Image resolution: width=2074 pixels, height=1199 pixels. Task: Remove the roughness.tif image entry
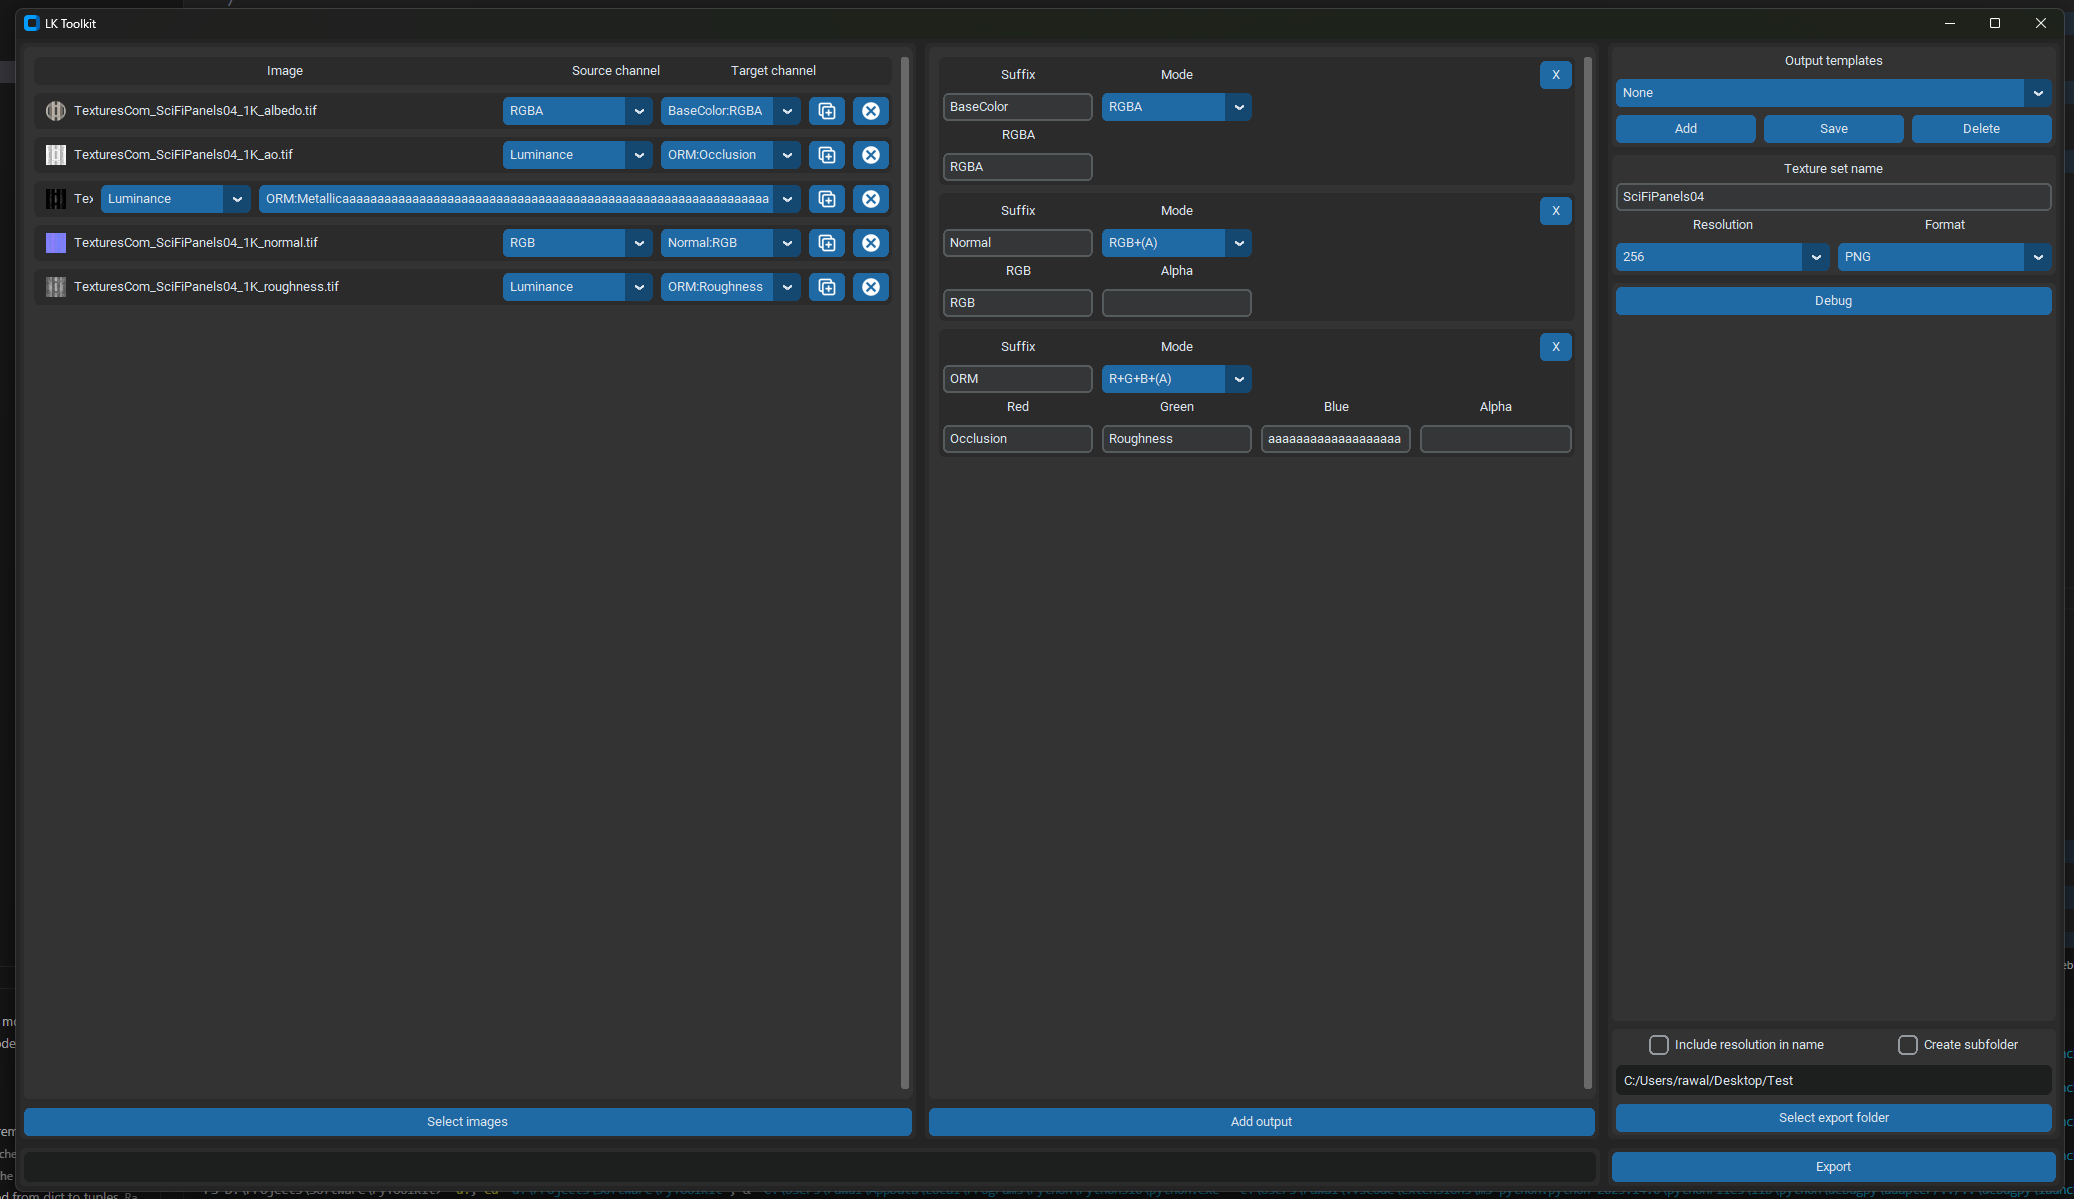pos(870,287)
